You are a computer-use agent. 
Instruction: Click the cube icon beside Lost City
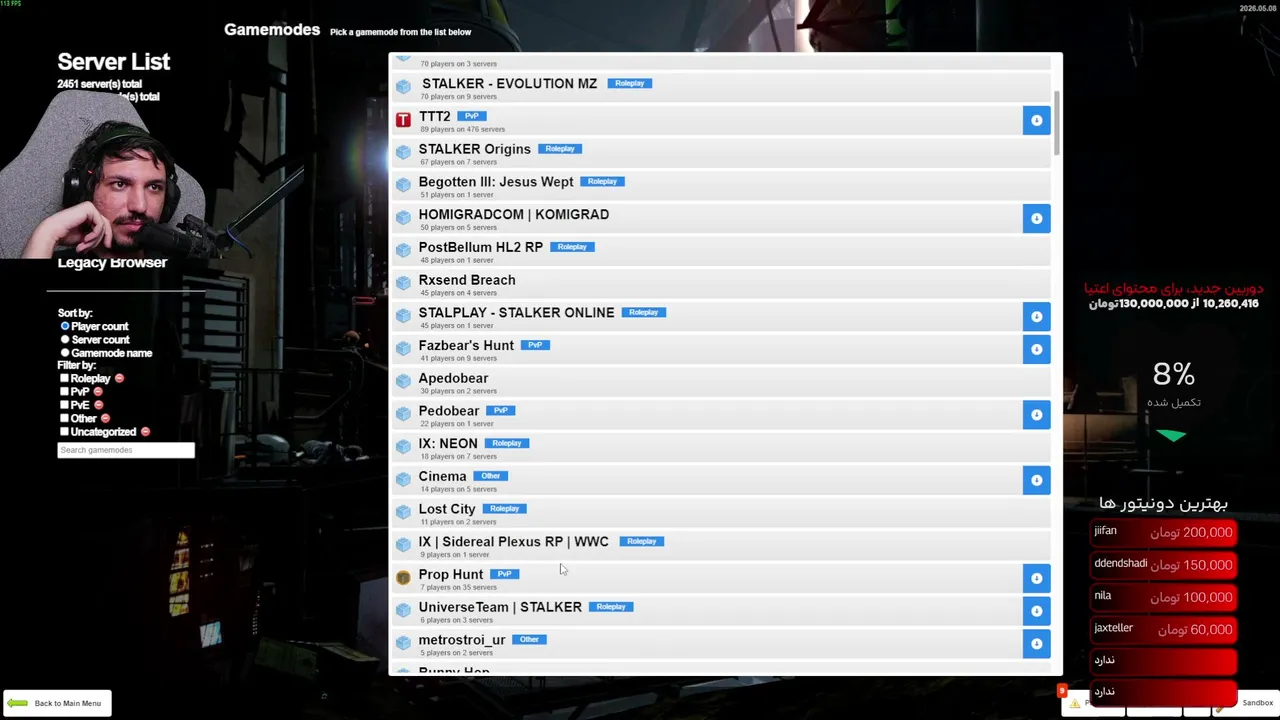tap(403, 512)
